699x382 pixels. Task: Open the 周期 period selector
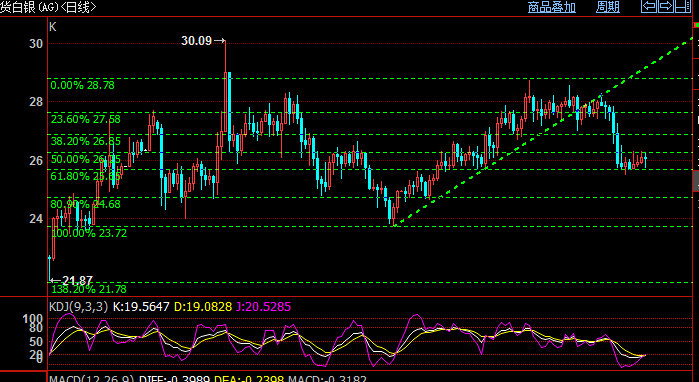(x=608, y=7)
